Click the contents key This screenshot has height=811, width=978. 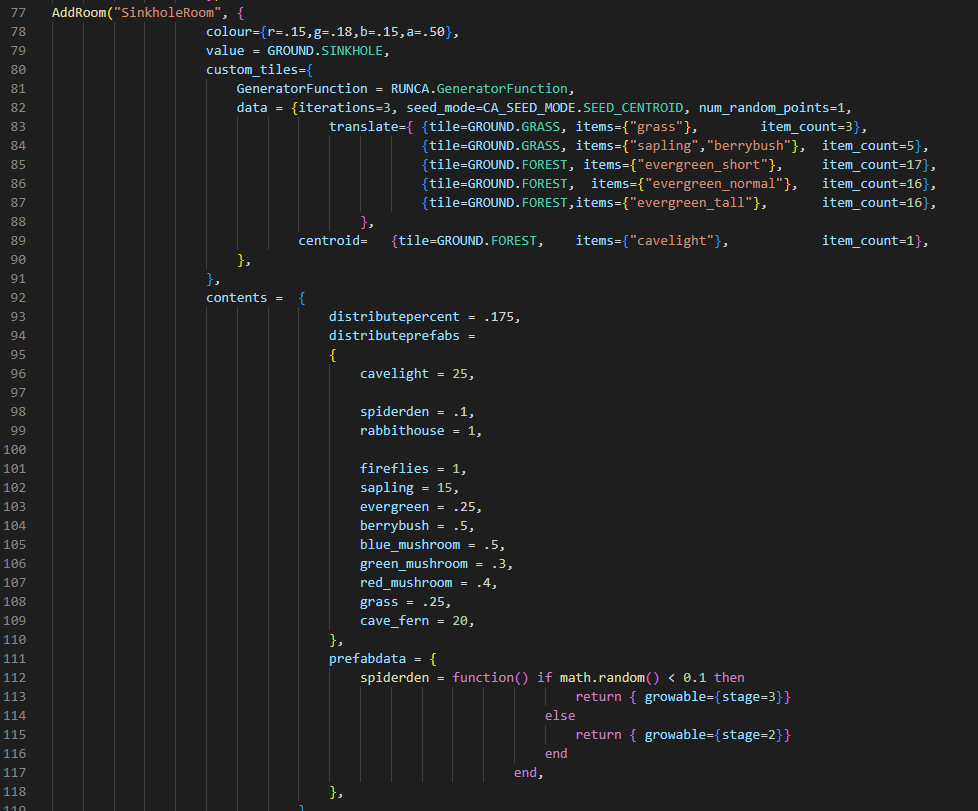[237, 298]
